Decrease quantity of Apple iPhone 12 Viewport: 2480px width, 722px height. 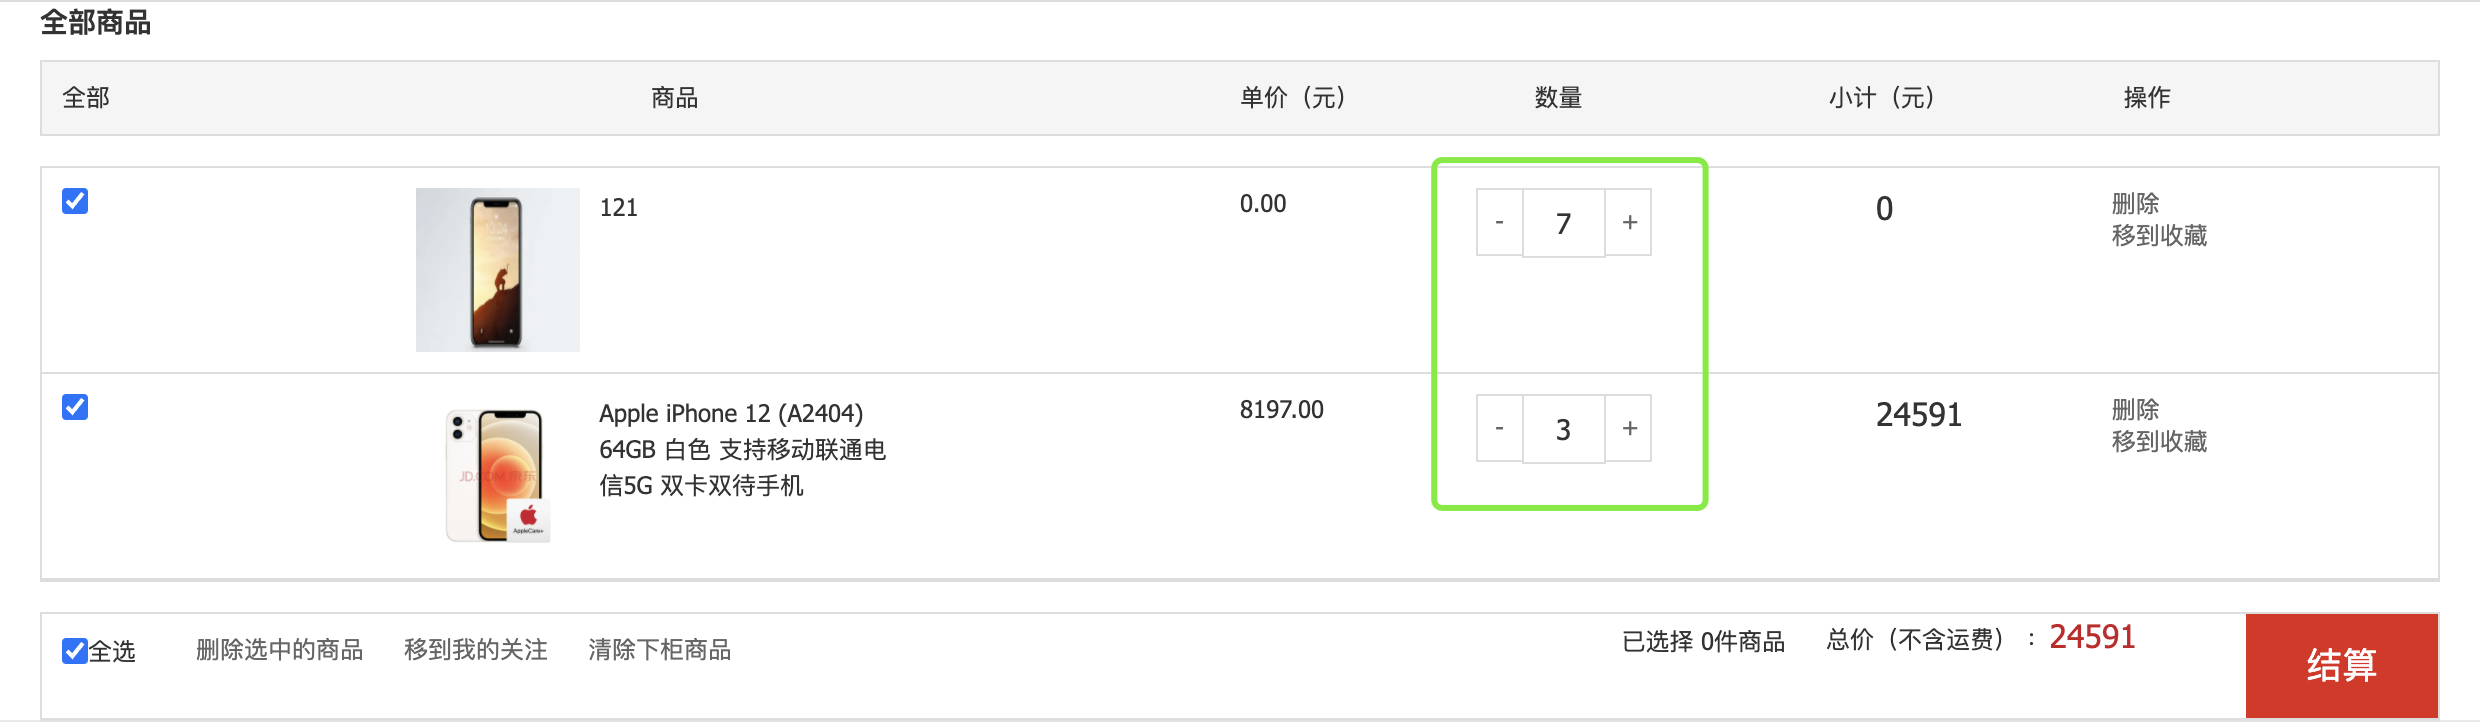(1499, 428)
